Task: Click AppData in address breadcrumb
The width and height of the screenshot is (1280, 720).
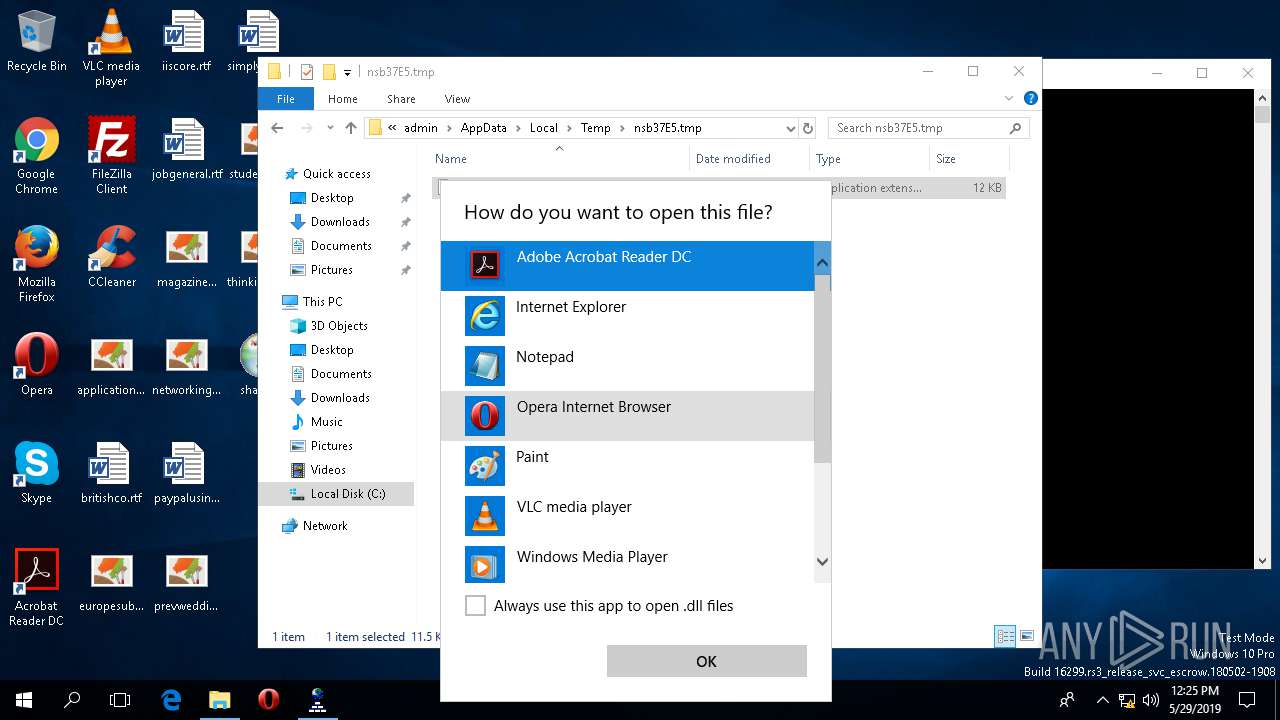Action: (483, 128)
